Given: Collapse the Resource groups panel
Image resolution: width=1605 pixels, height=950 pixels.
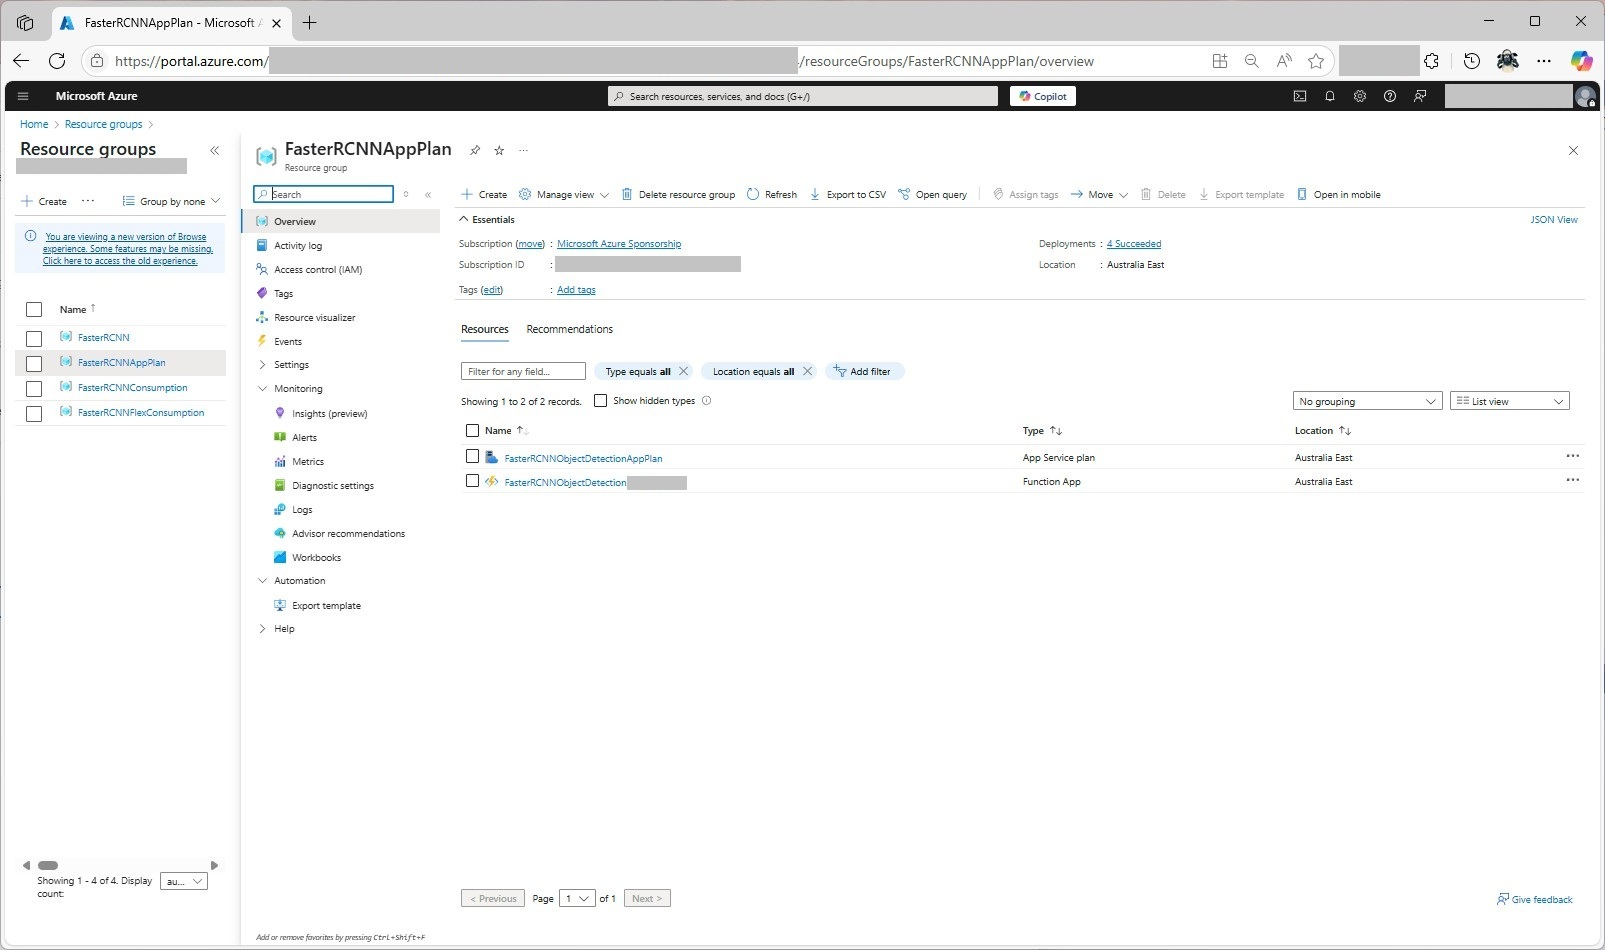Looking at the screenshot, I should click(214, 150).
